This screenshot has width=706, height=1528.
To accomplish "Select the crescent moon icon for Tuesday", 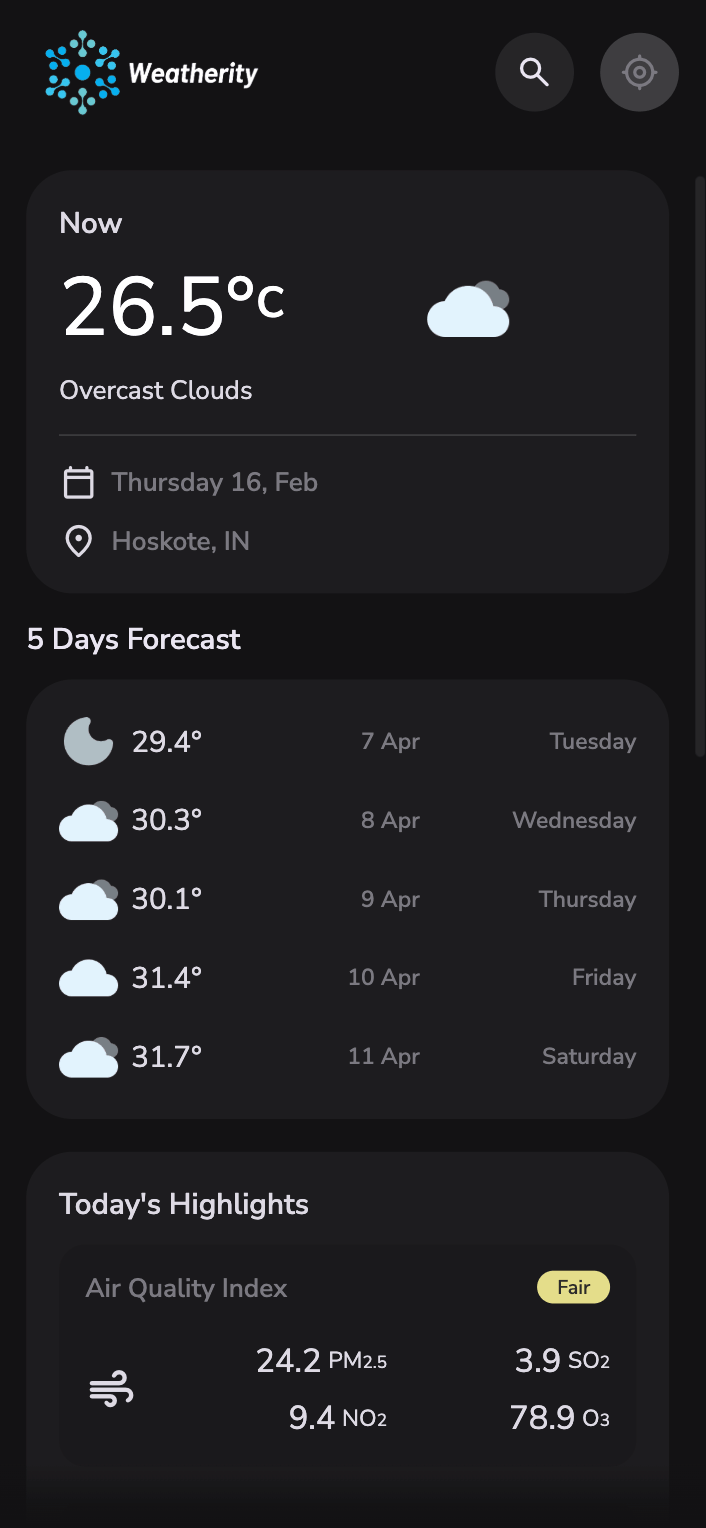I will (88, 741).
